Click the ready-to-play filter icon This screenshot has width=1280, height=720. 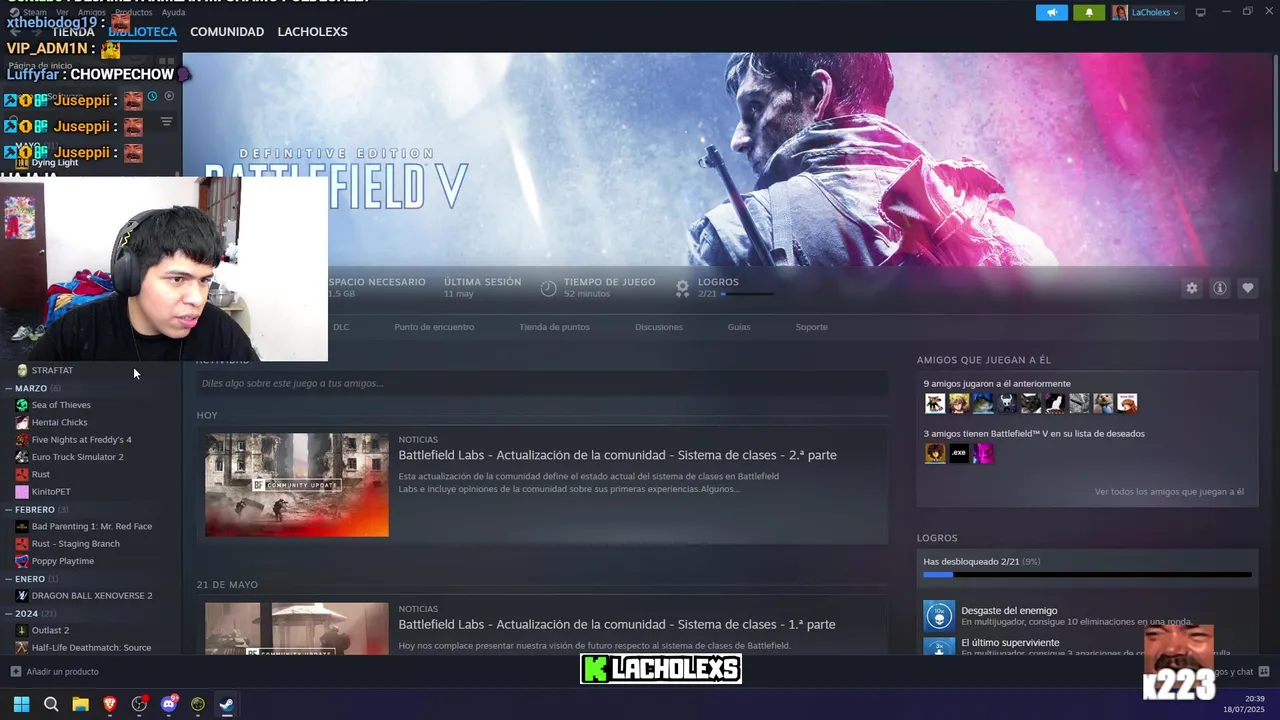point(169,96)
